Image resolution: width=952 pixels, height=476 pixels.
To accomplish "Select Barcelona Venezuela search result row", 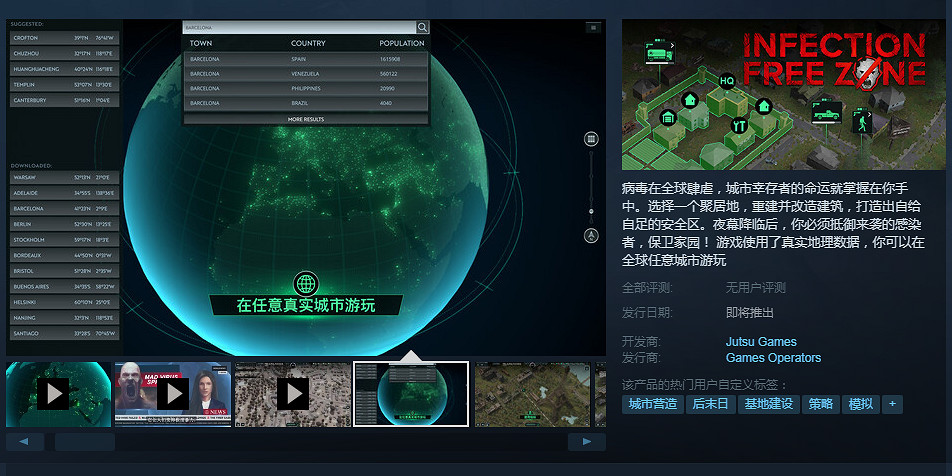I will [x=306, y=73].
